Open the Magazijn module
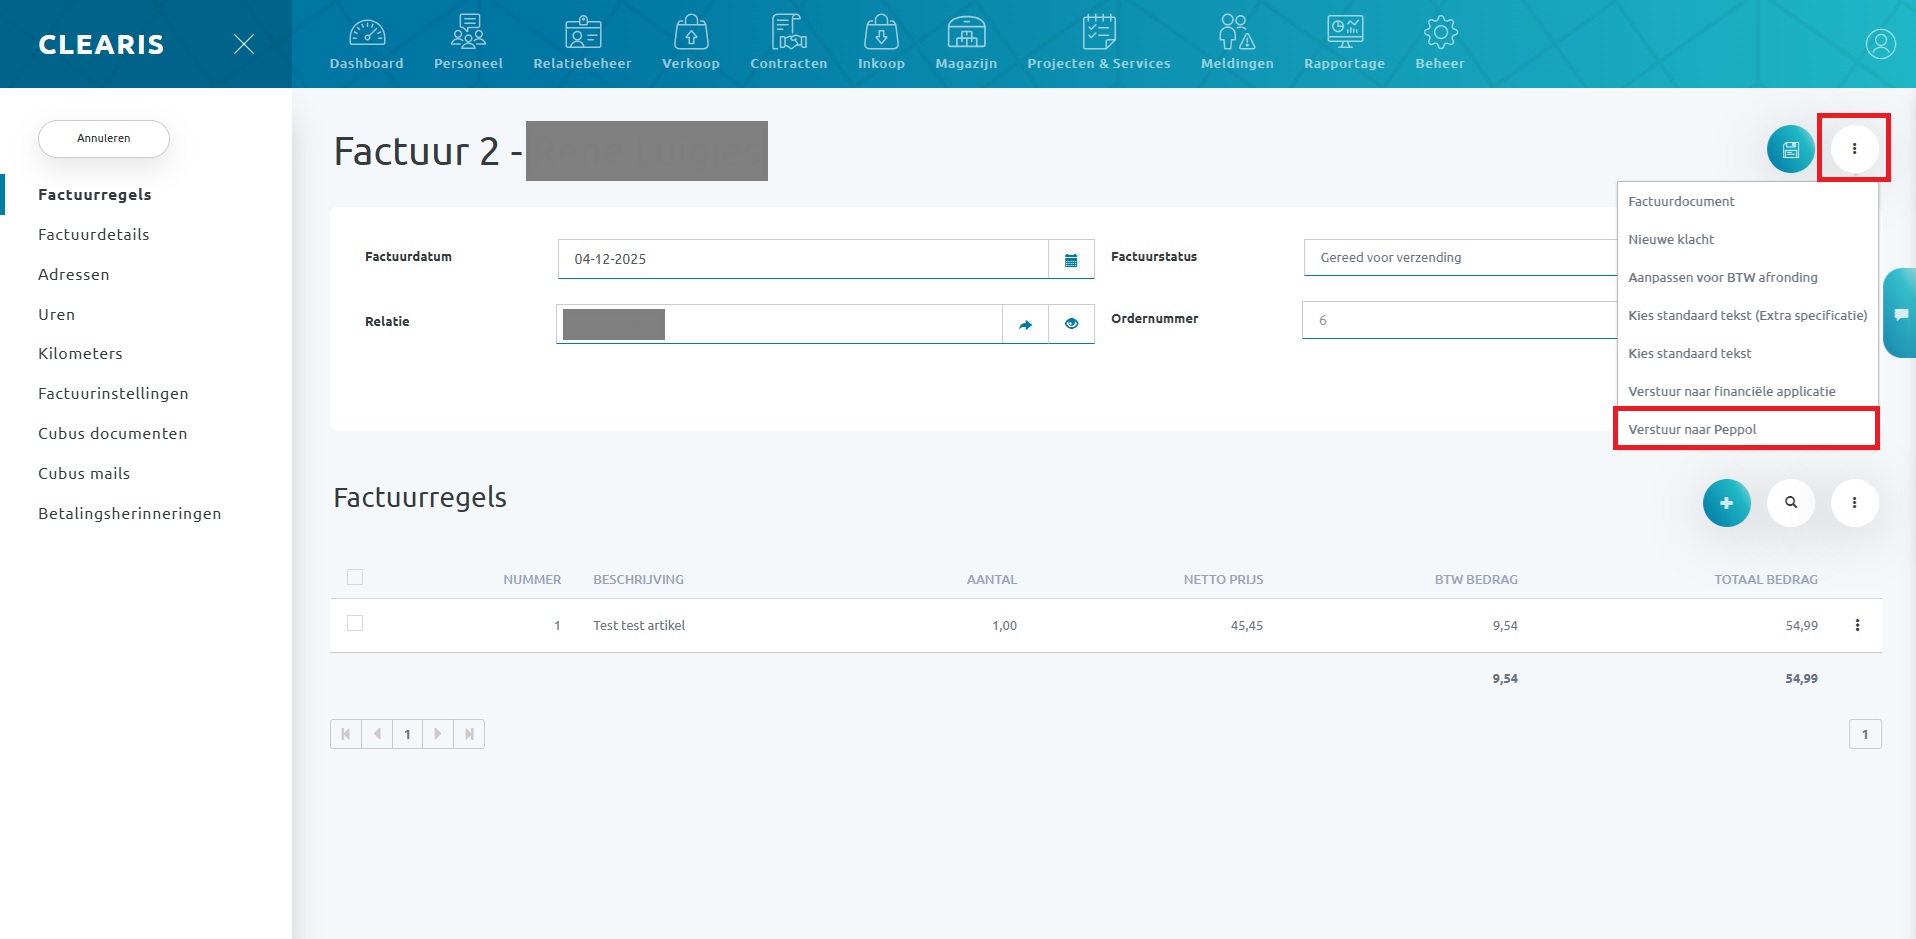The width and height of the screenshot is (1916, 939). tap(966, 44)
